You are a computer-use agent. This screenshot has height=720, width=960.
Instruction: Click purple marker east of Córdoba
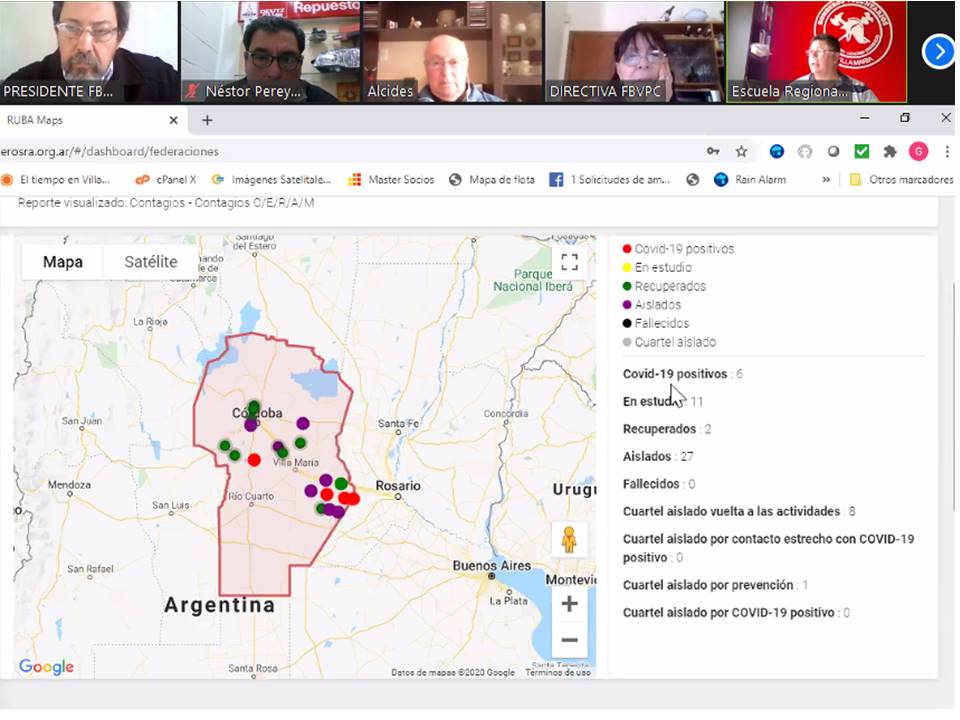coord(303,423)
